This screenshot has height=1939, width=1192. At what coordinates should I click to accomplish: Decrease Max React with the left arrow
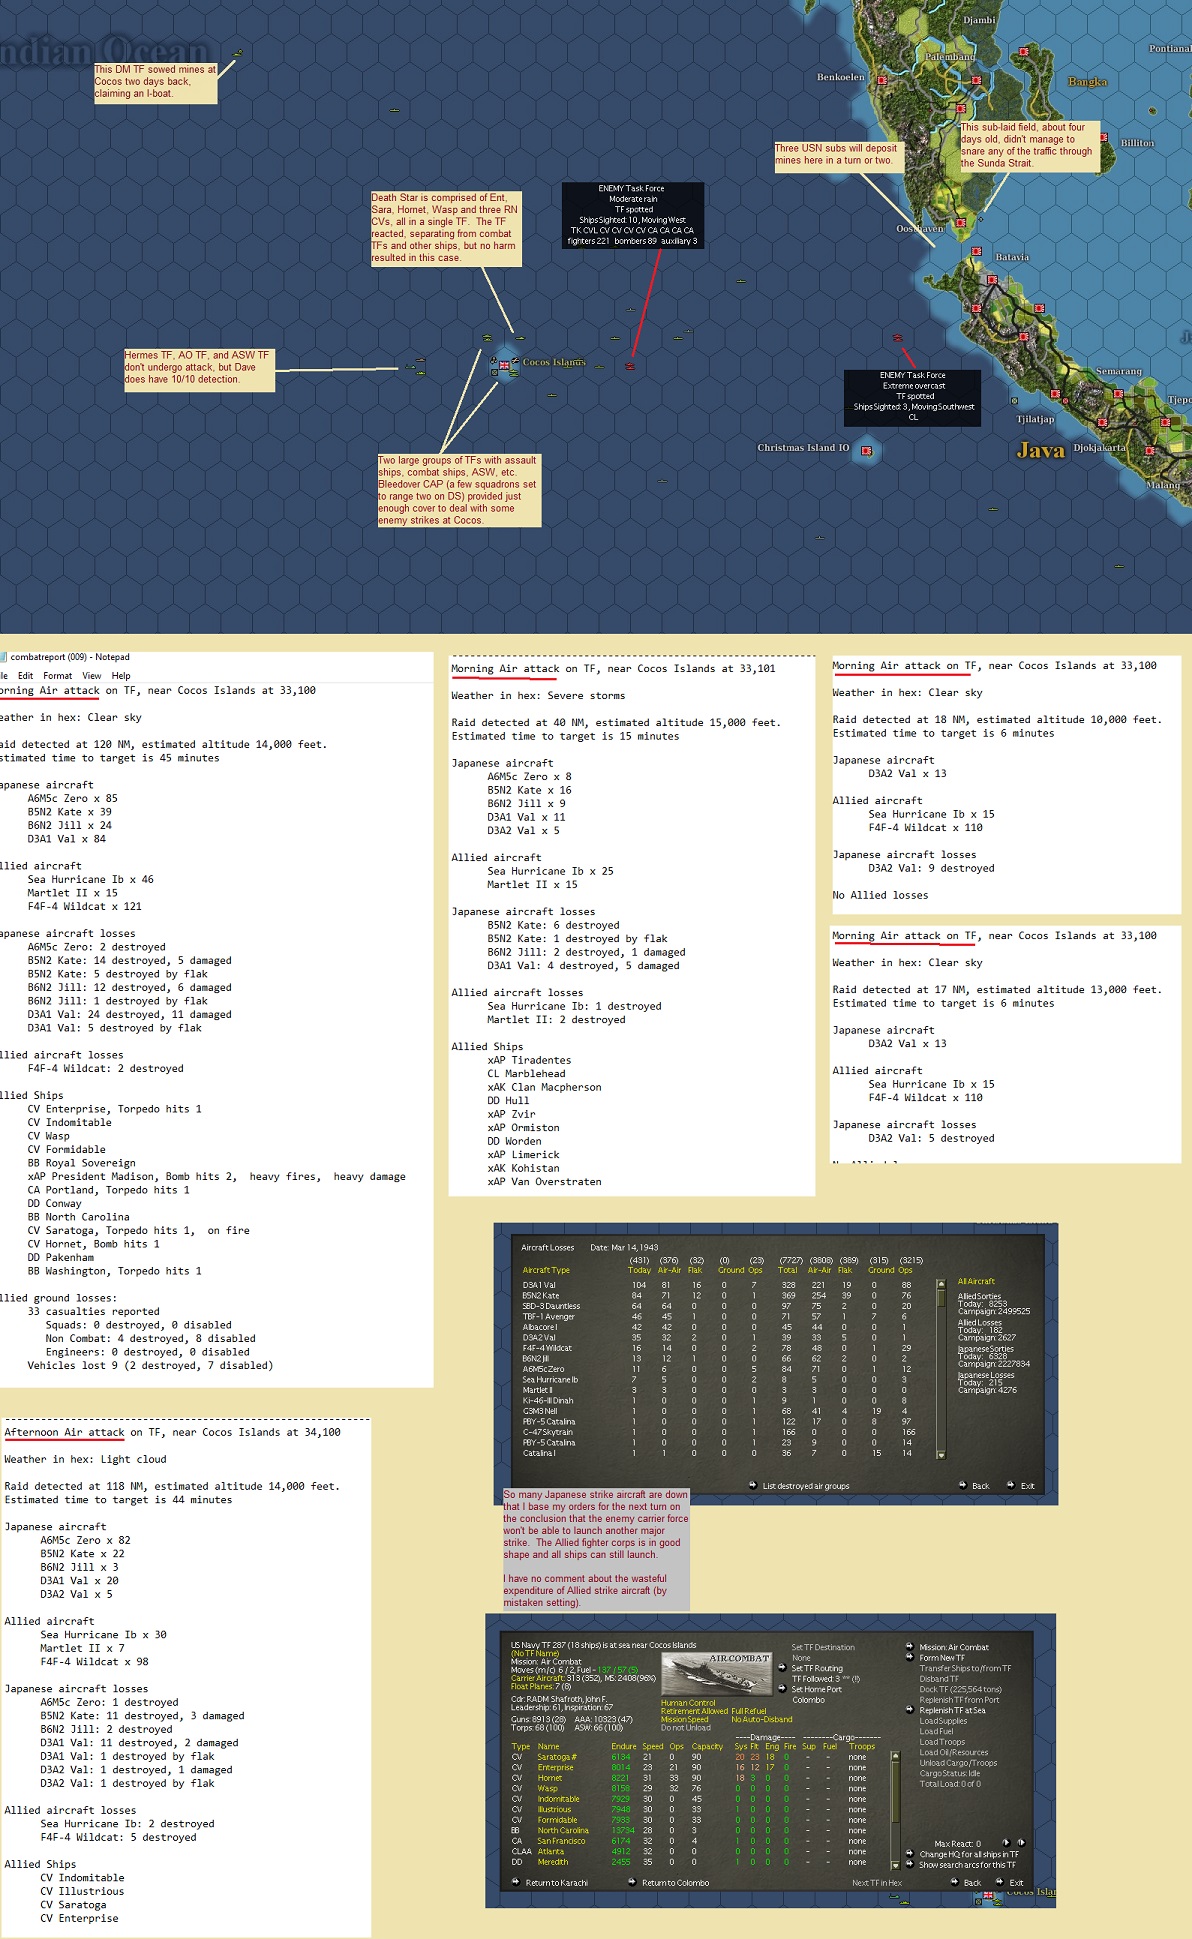click(x=1007, y=1842)
